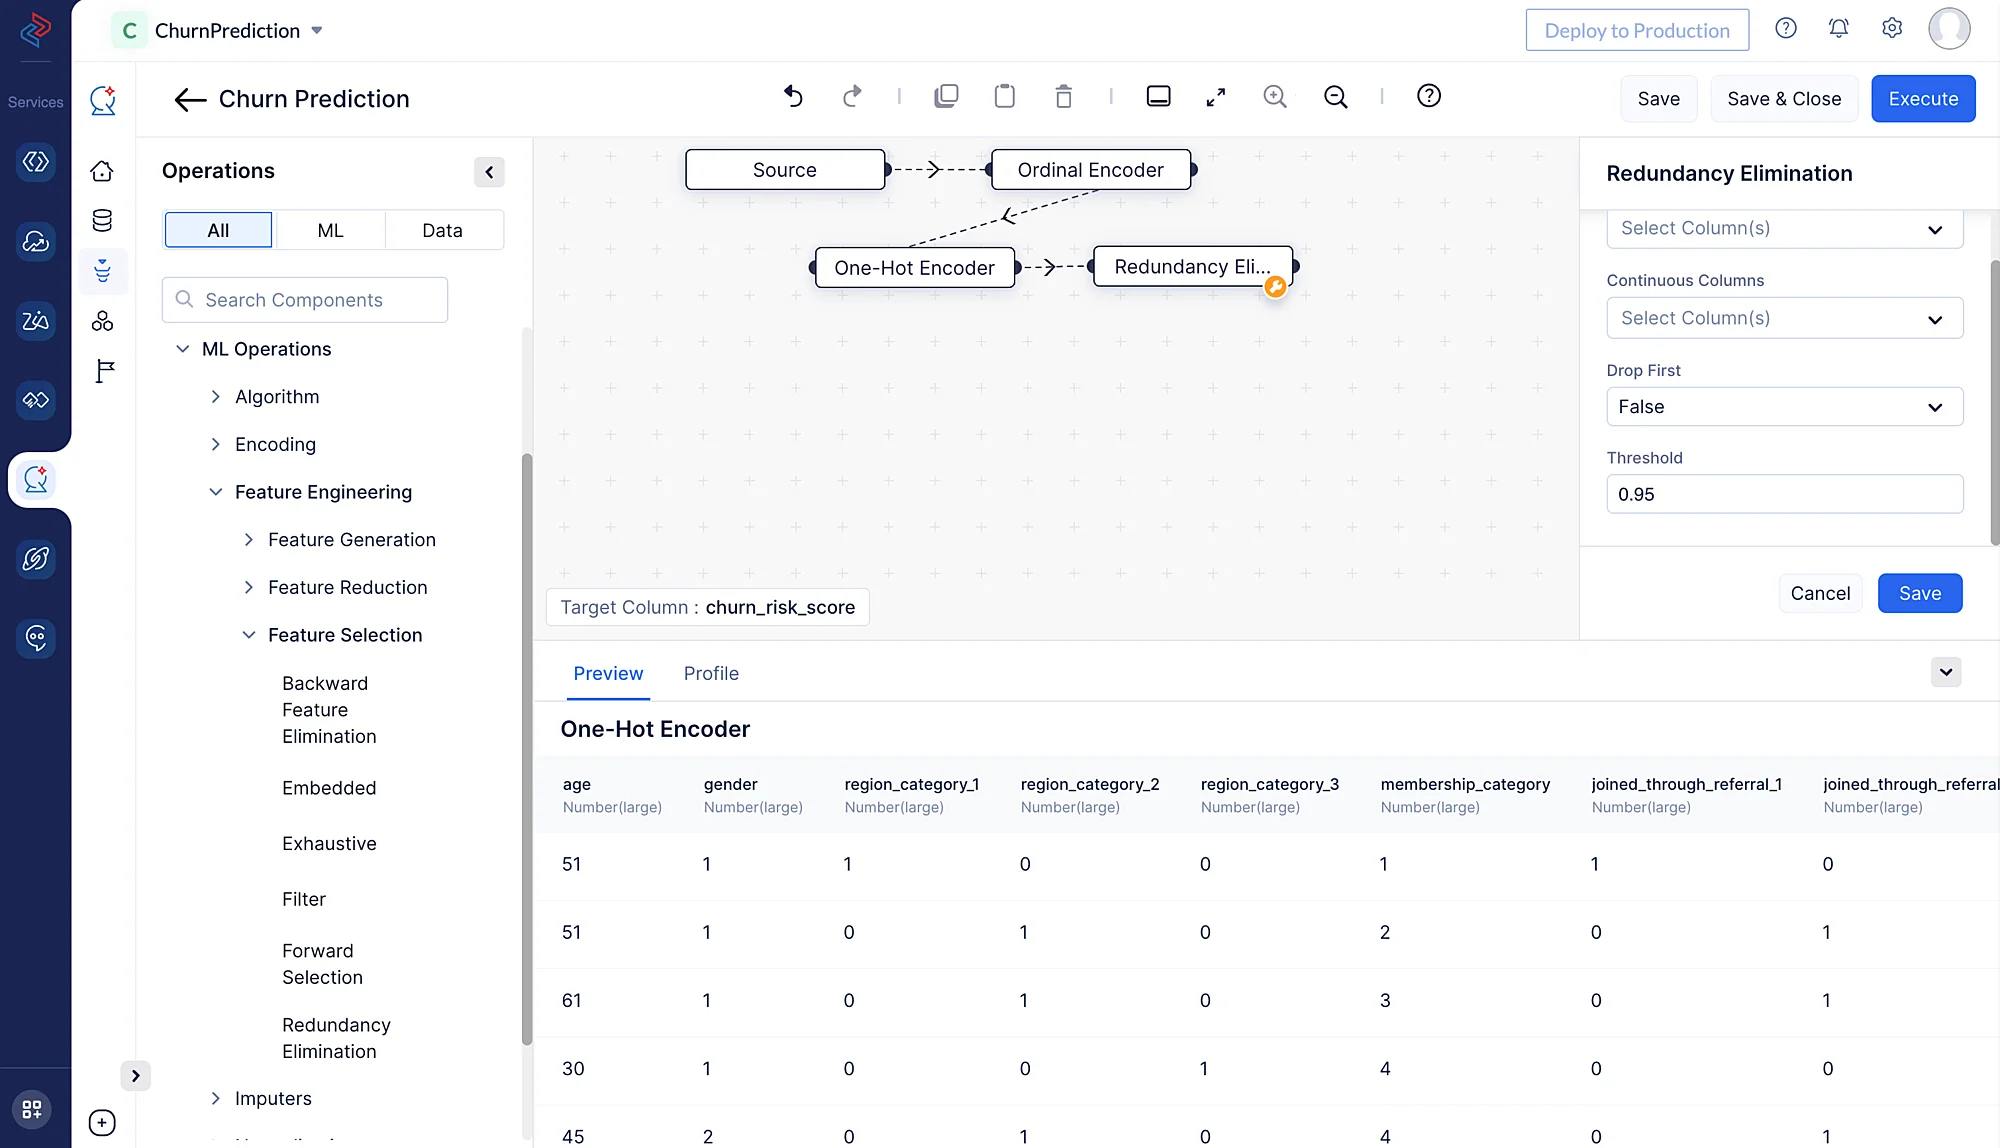2000x1148 pixels.
Task: Click the zoom in magnifier icon
Action: (1274, 96)
